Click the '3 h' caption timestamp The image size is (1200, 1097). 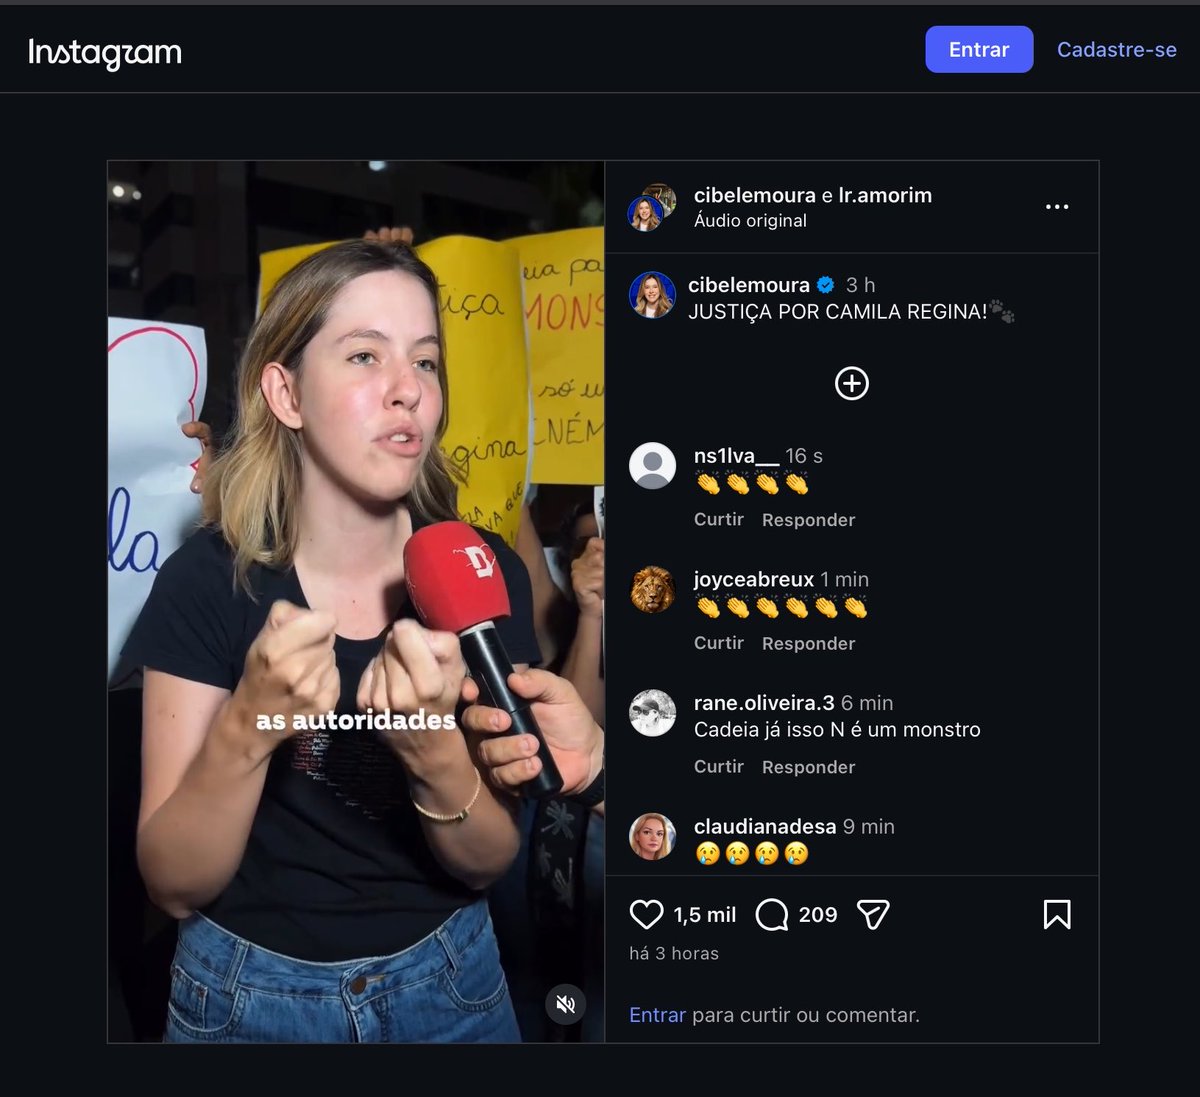tap(860, 285)
